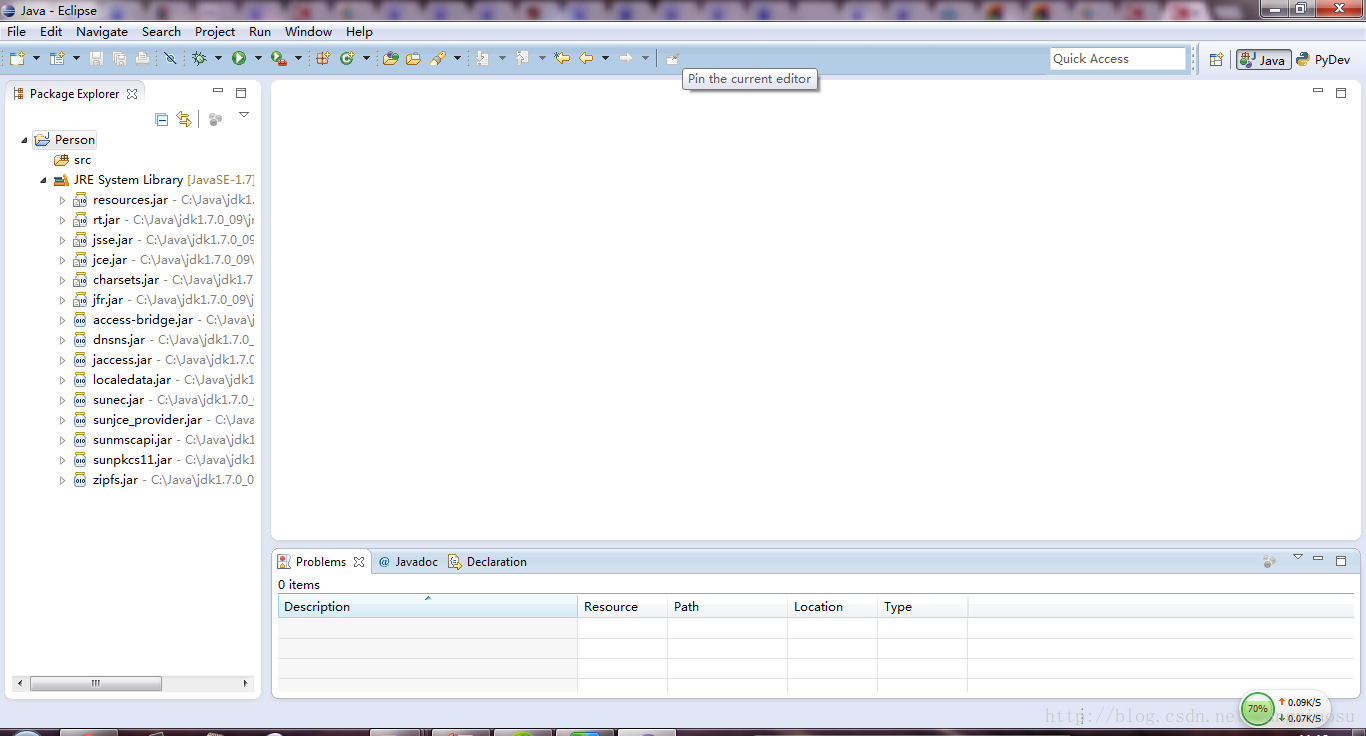
Task: Open the Problems view menu triangle
Action: pos(1297,557)
